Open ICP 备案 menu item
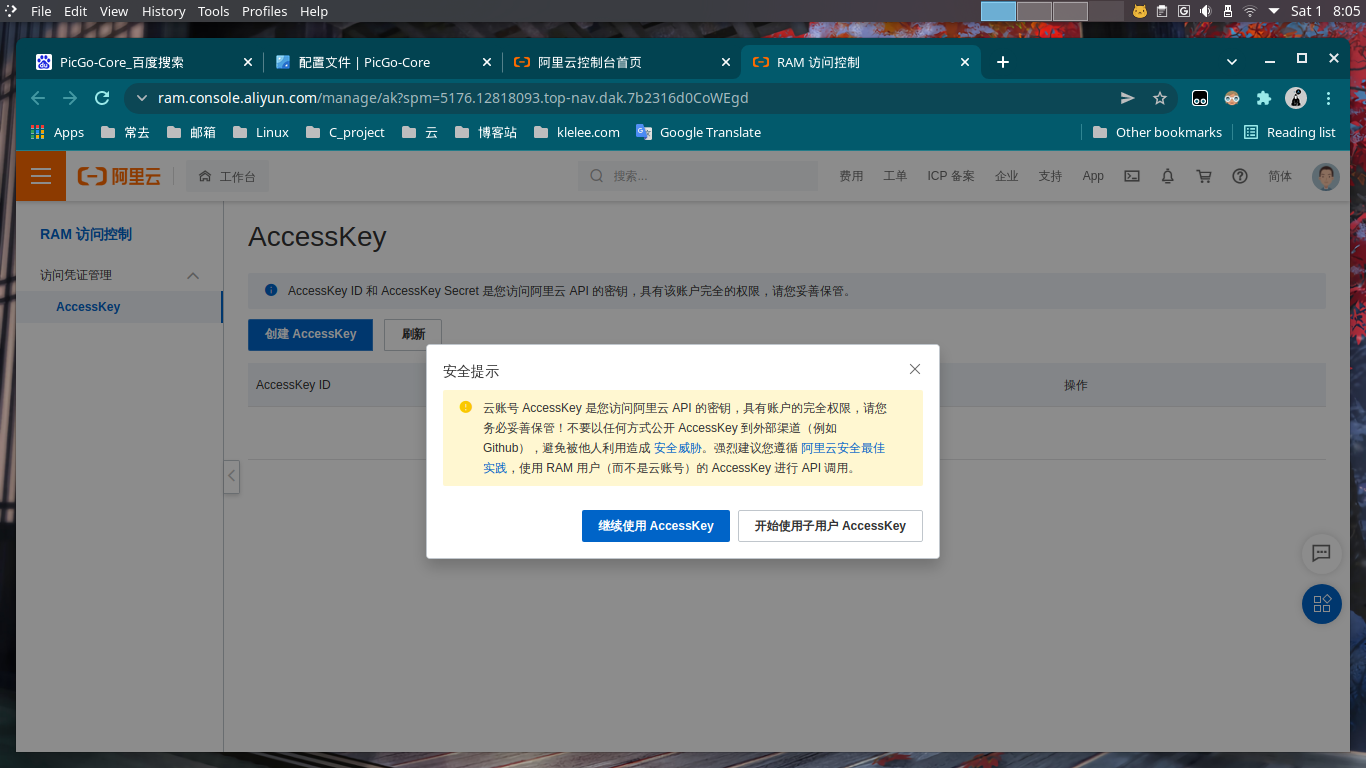Screen dimensions: 1366x768 [x=950, y=176]
